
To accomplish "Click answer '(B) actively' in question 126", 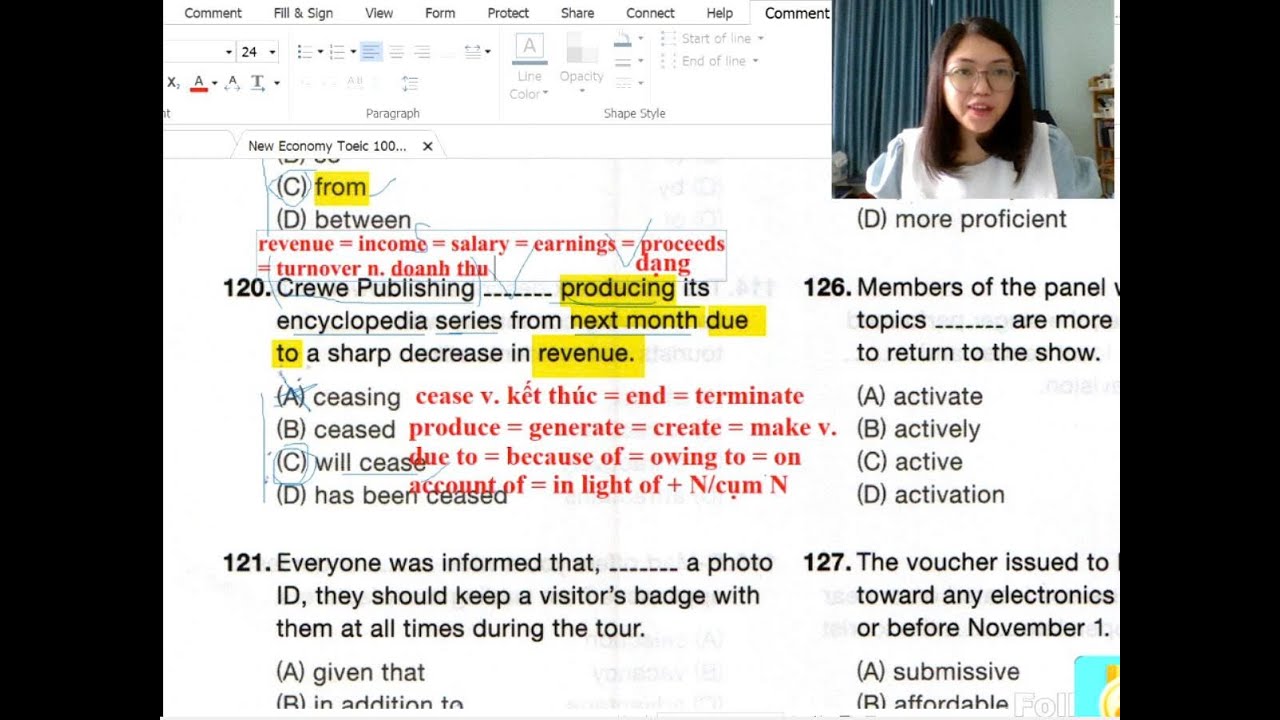I will (918, 429).
